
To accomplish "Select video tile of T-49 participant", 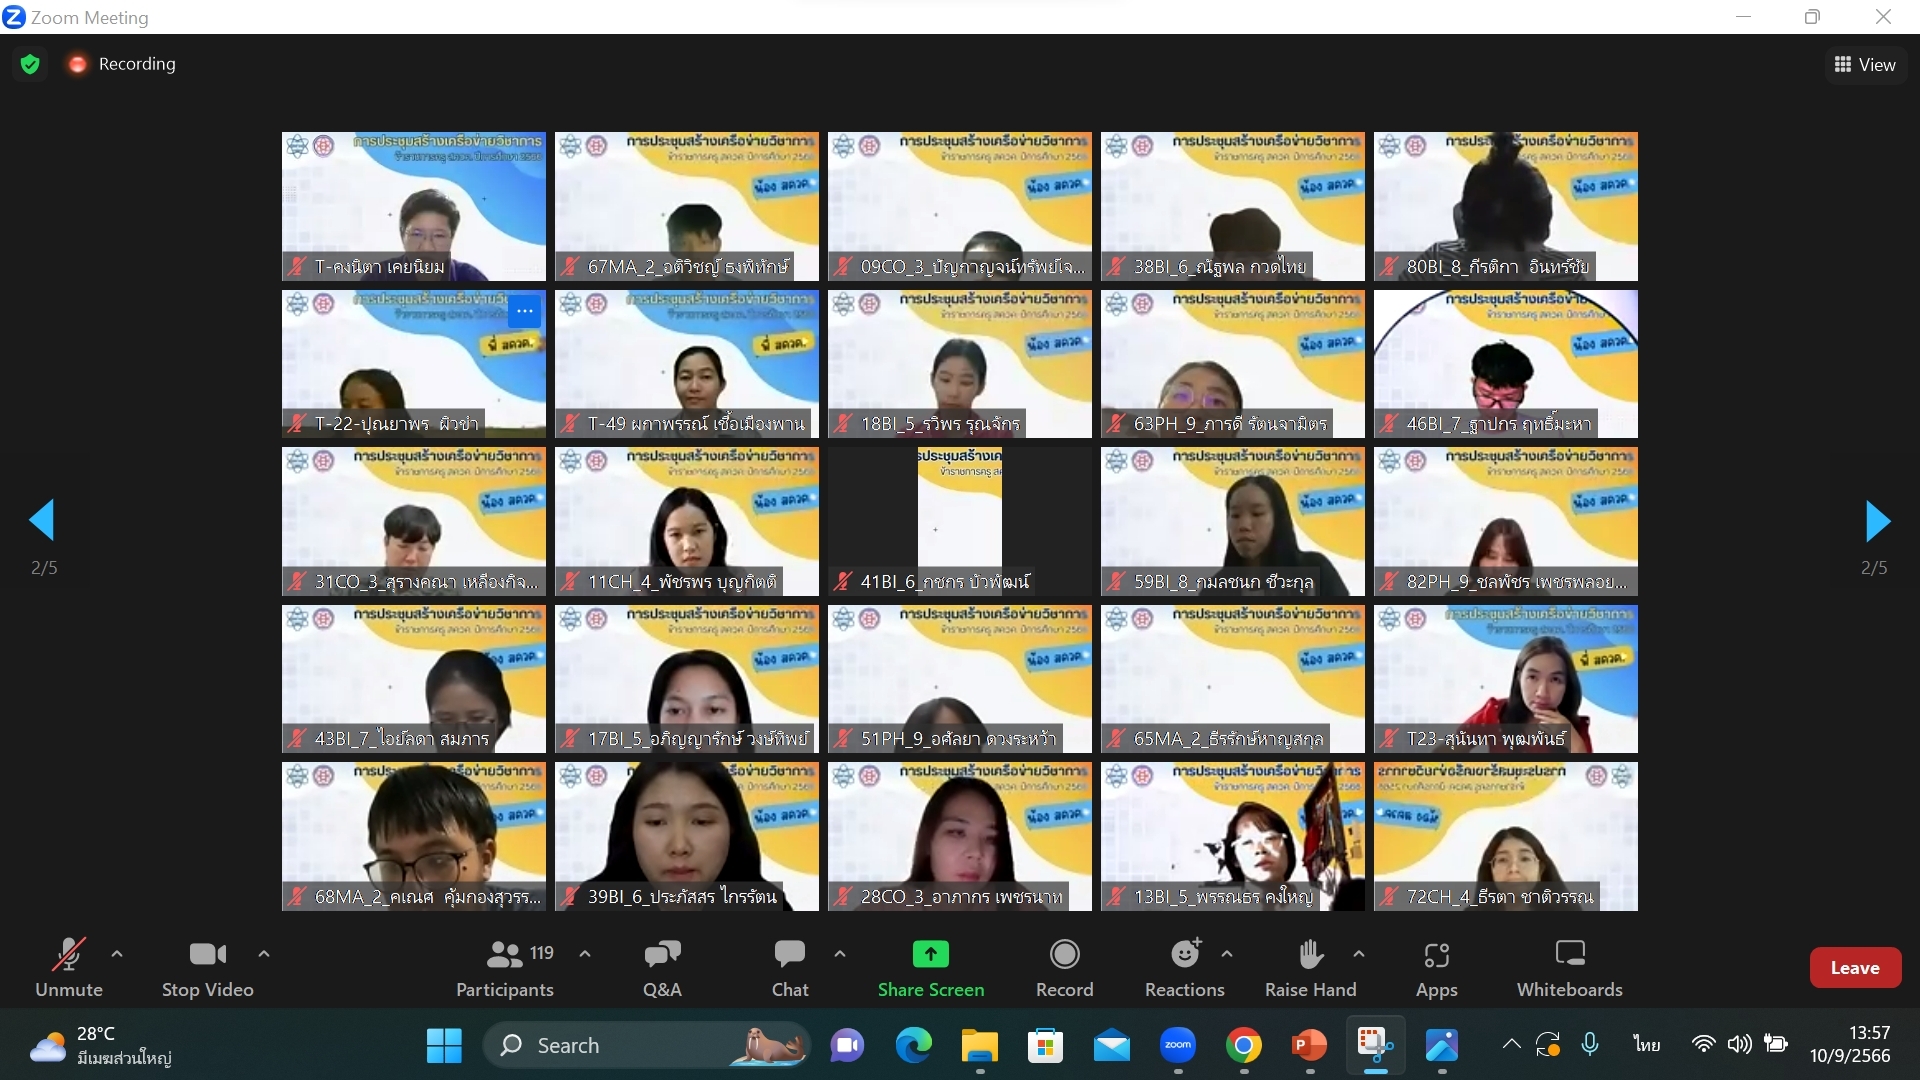I will (687, 364).
